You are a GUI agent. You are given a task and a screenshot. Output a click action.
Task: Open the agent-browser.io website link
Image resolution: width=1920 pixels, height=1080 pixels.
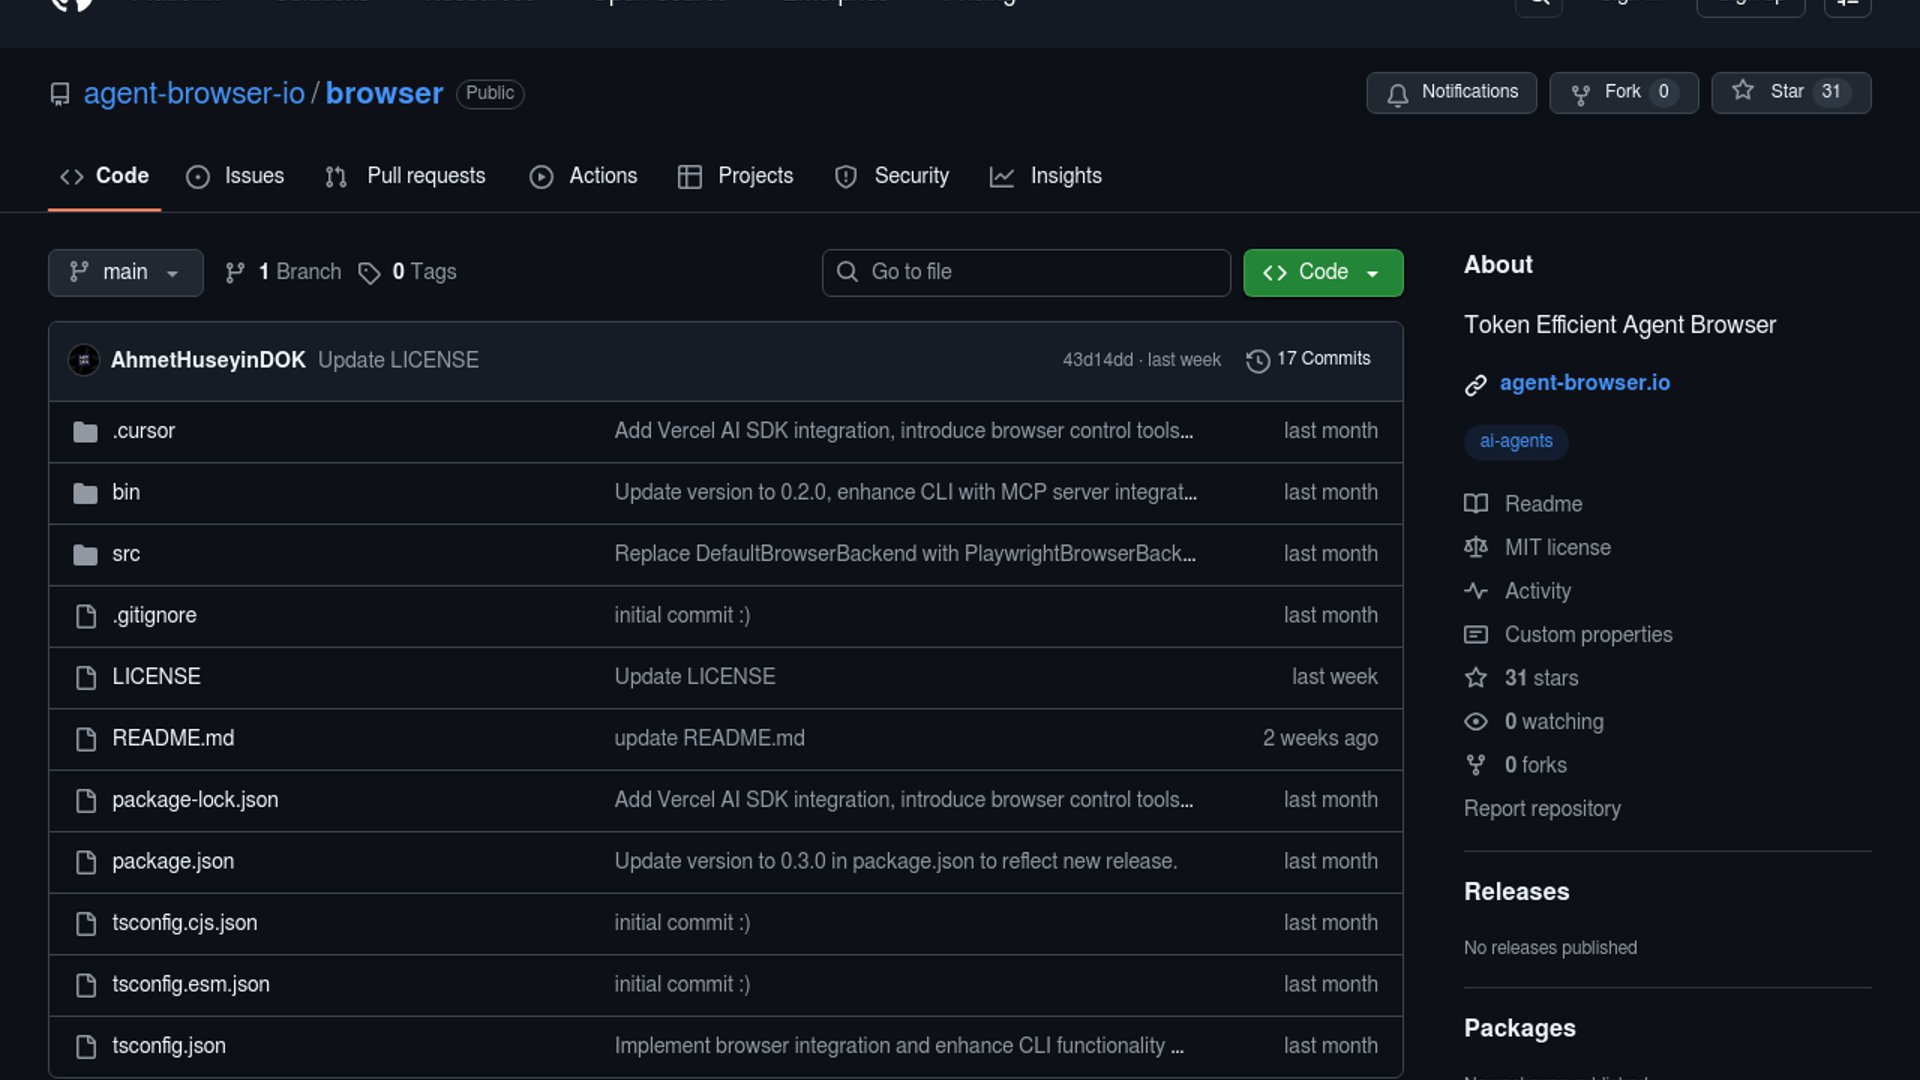[1584, 383]
